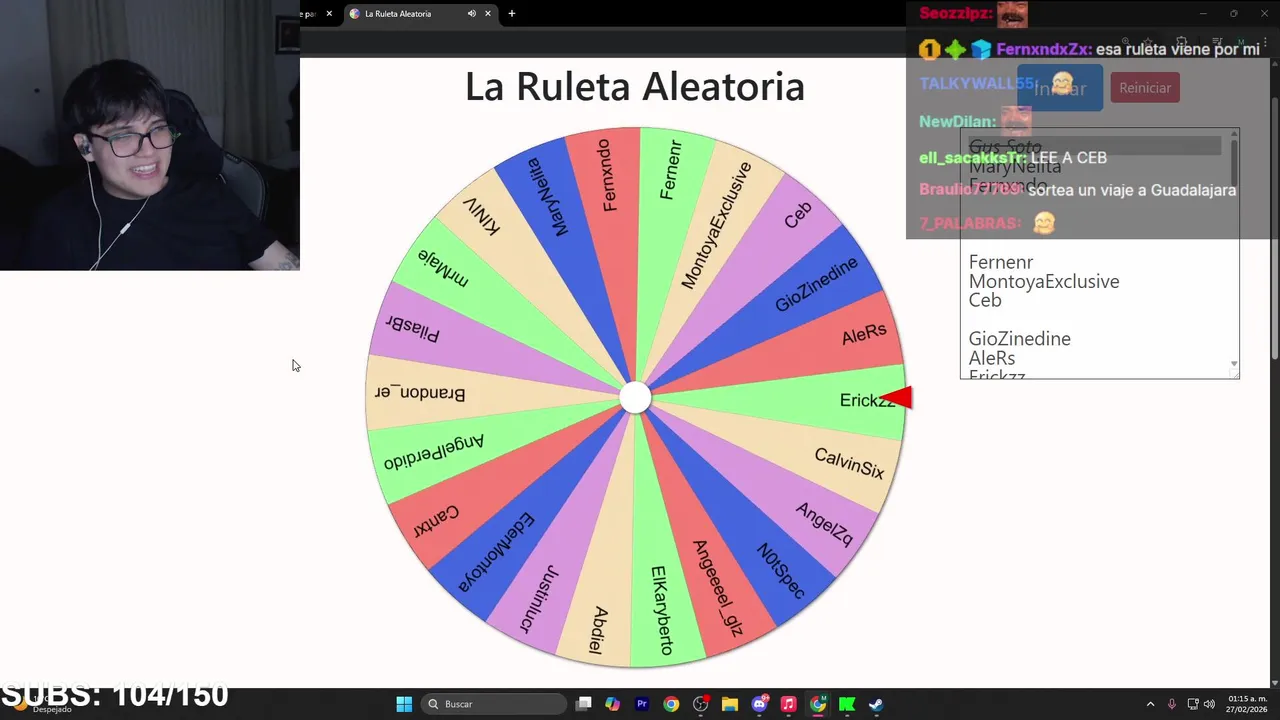Open Kick app from the taskbar
Image resolution: width=1280 pixels, height=720 pixels.
(x=847, y=704)
